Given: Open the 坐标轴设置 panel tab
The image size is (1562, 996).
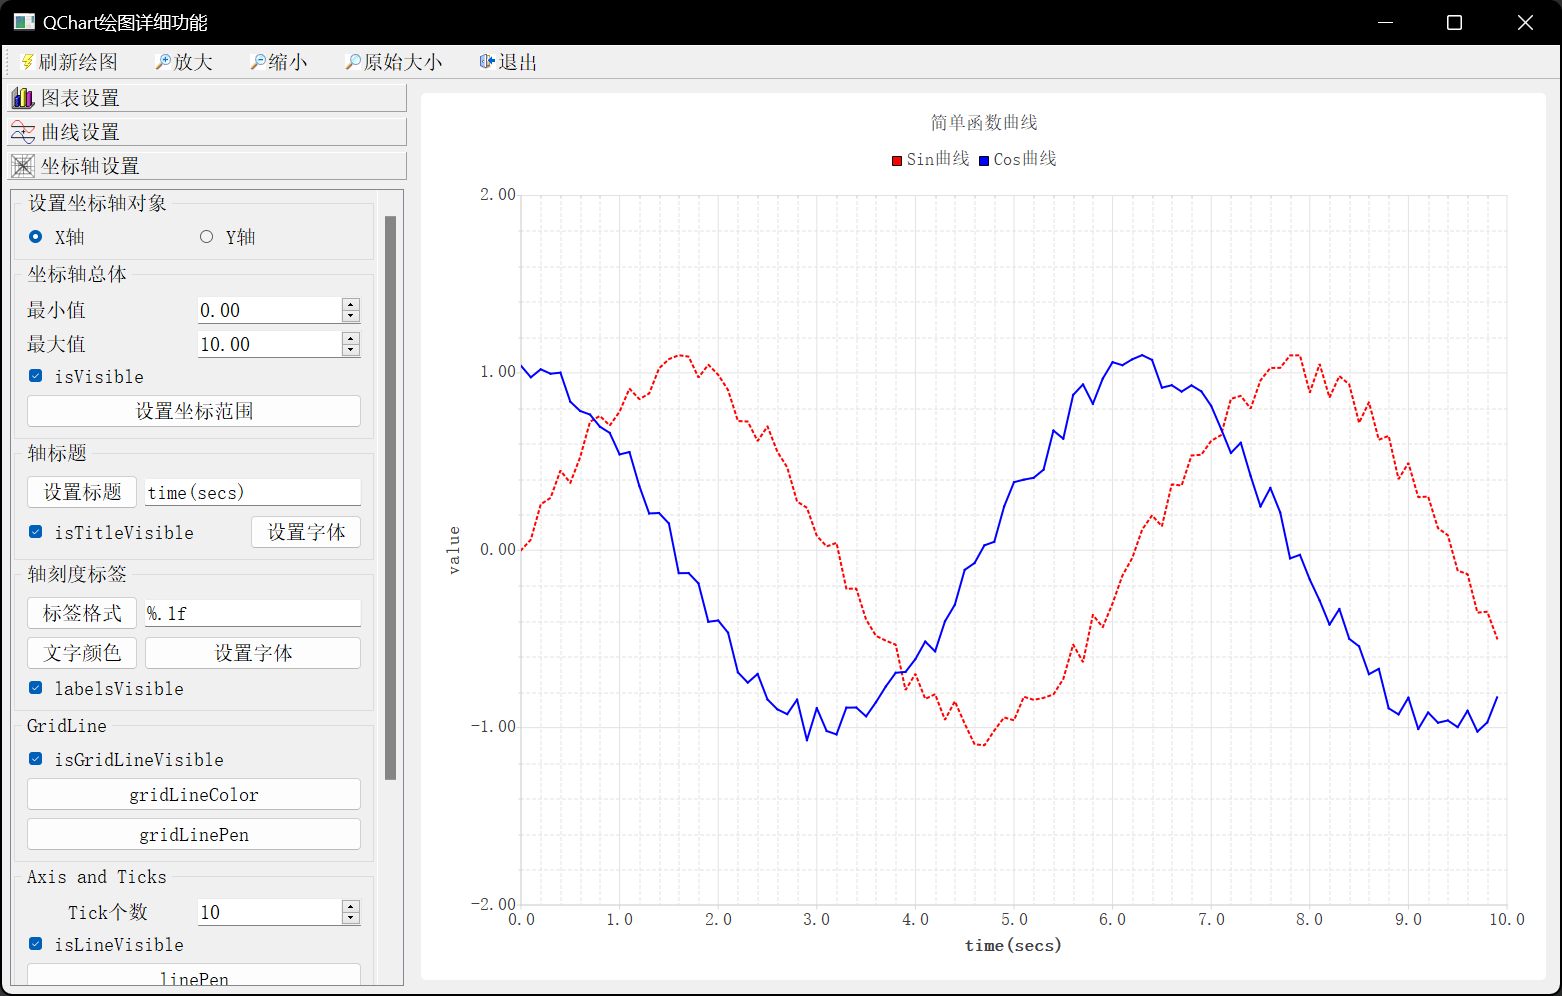Looking at the screenshot, I should (x=207, y=166).
